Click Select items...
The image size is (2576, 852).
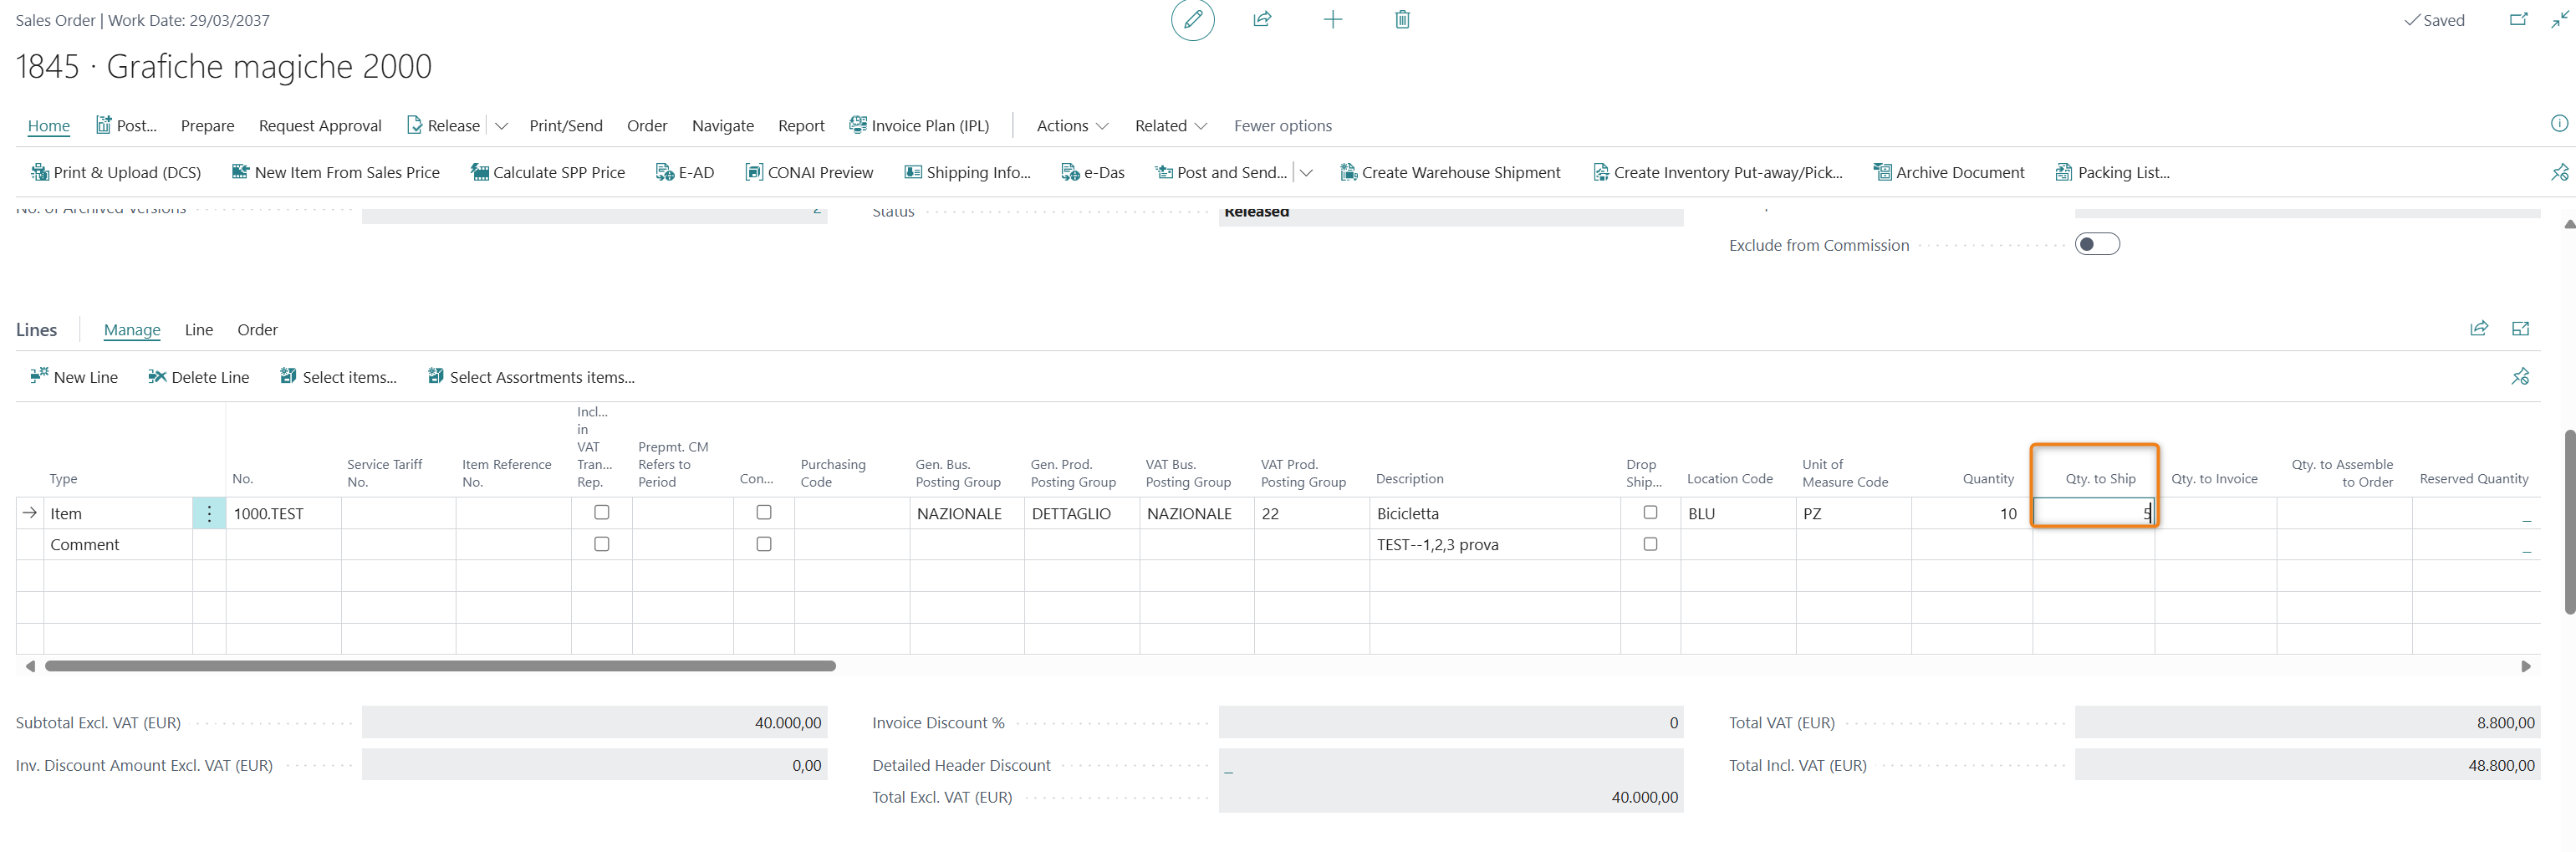pyautogui.click(x=338, y=377)
